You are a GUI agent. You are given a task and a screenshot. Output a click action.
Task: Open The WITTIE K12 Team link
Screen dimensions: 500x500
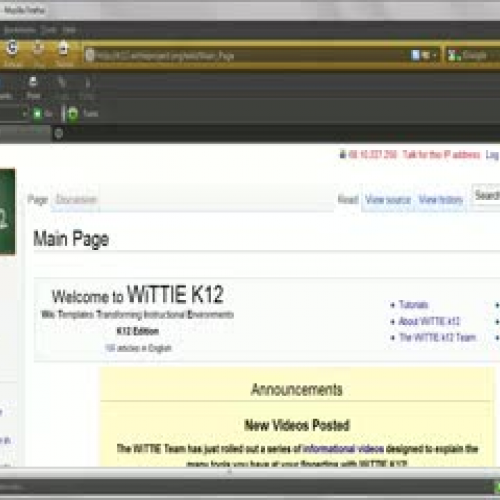[437, 337]
